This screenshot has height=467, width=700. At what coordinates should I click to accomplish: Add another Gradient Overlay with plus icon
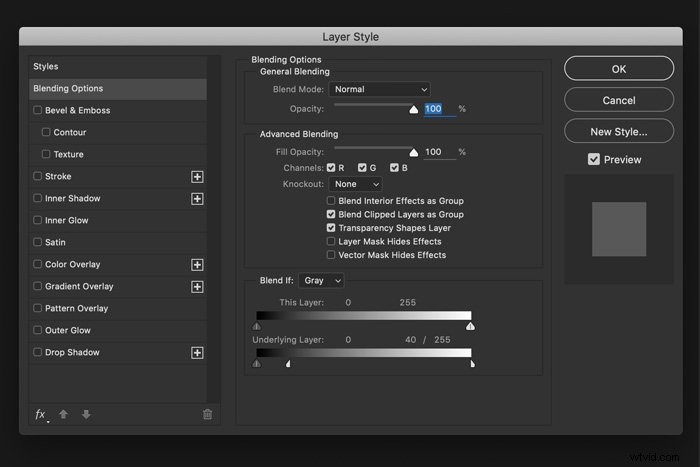[x=197, y=287]
